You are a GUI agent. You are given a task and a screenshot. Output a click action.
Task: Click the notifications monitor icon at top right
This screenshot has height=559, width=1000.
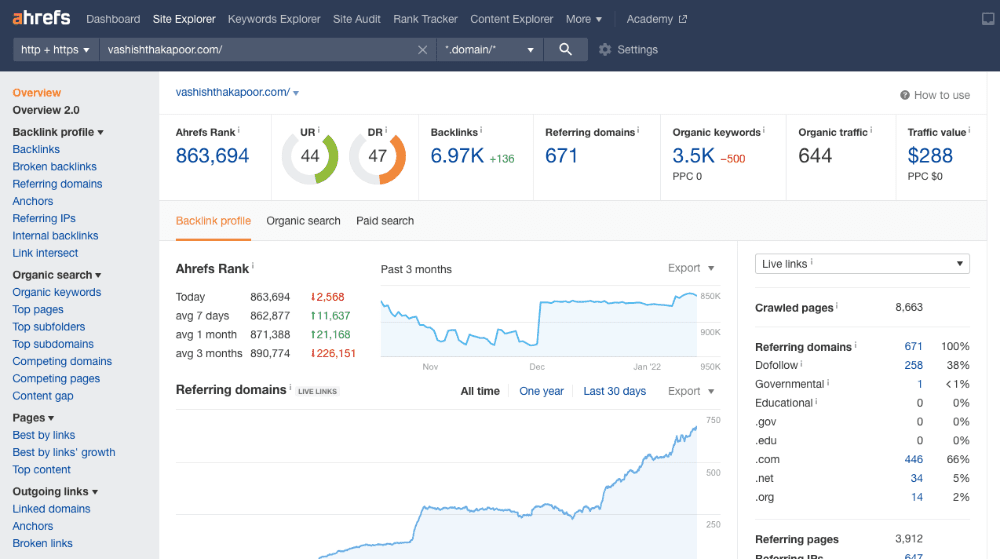pos(988,19)
